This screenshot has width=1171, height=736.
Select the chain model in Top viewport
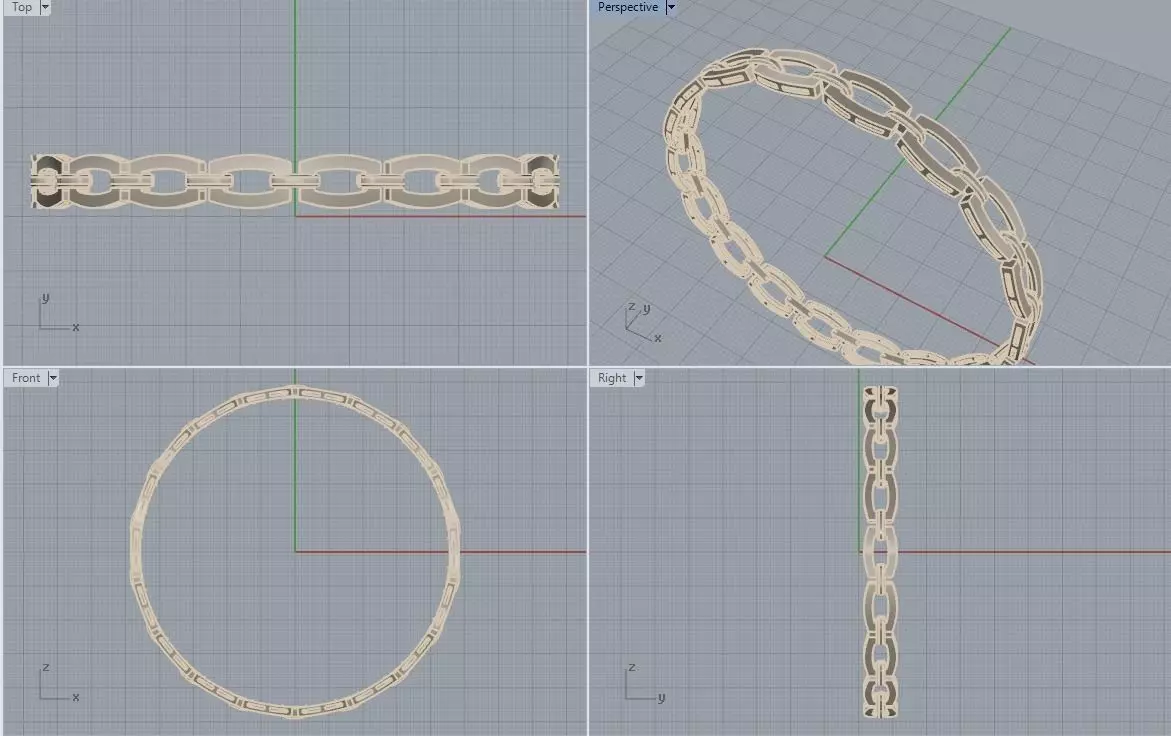coord(294,181)
